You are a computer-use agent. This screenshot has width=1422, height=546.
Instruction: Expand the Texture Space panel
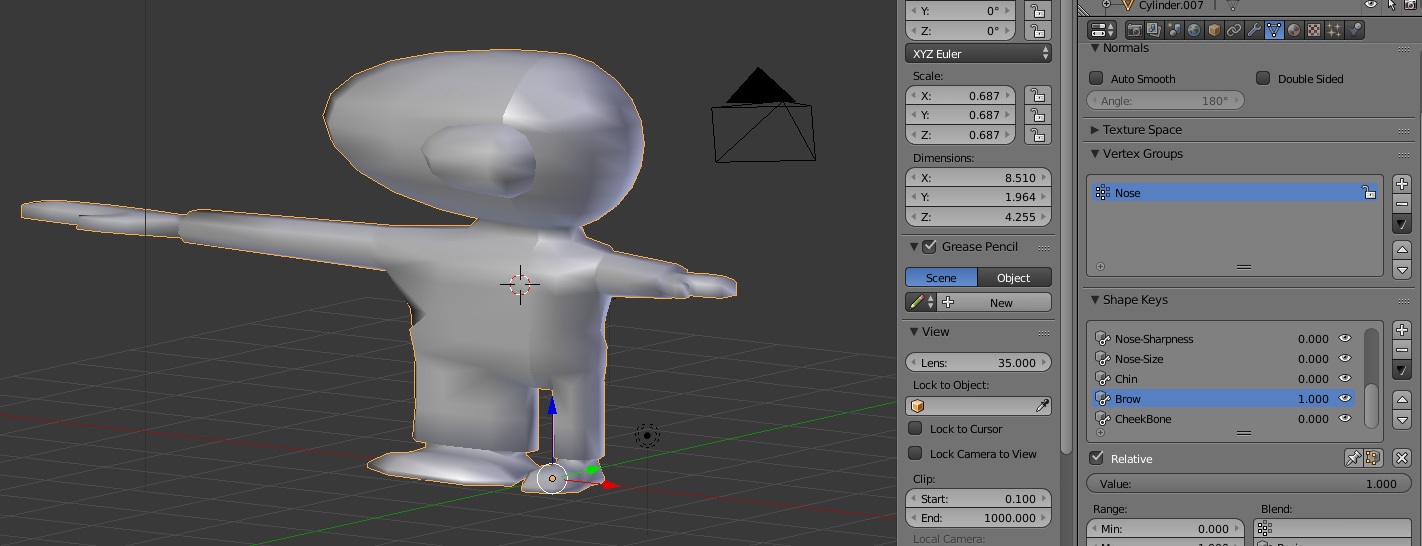(1095, 130)
